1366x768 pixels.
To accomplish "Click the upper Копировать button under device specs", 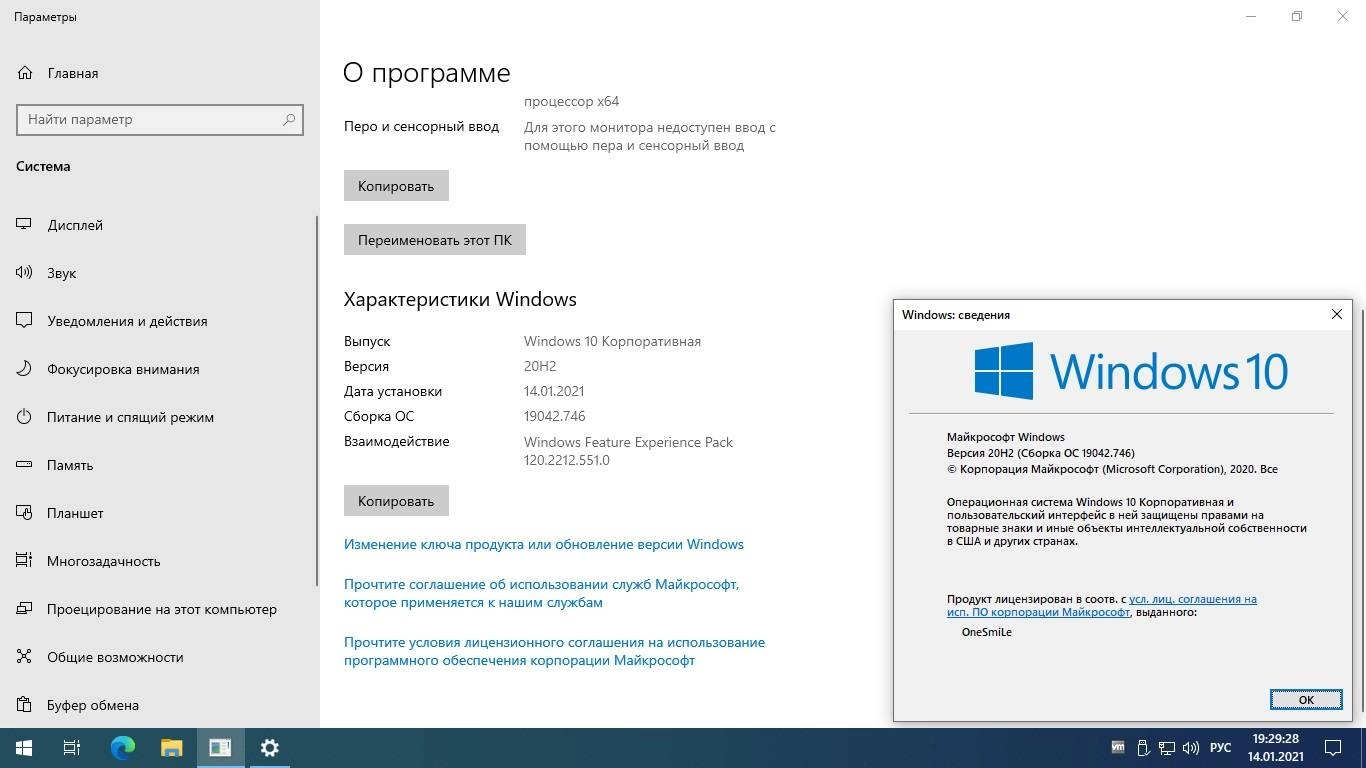I will 396,186.
